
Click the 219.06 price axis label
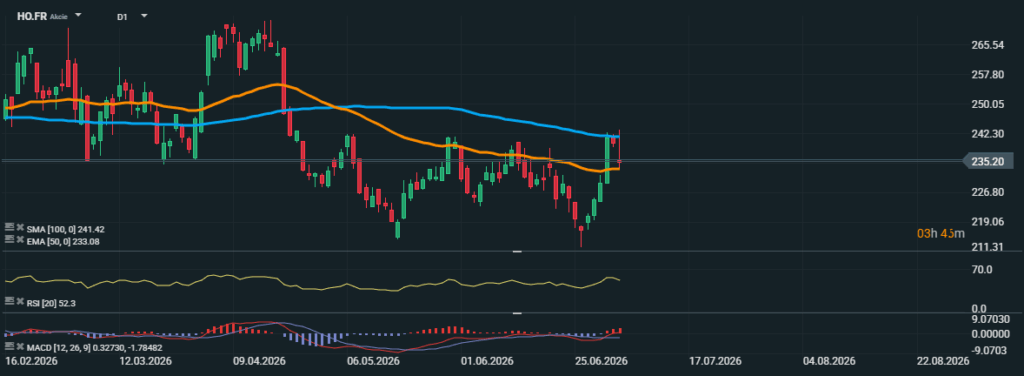coord(988,222)
